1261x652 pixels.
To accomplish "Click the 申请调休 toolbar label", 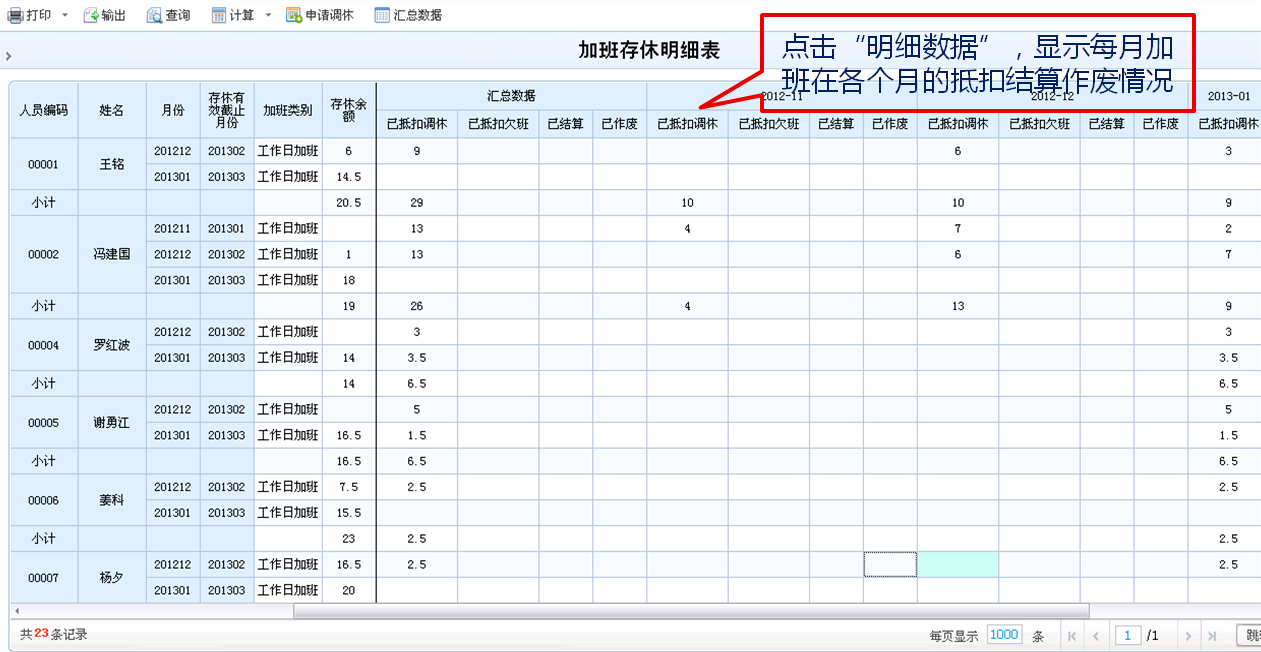I will [329, 15].
